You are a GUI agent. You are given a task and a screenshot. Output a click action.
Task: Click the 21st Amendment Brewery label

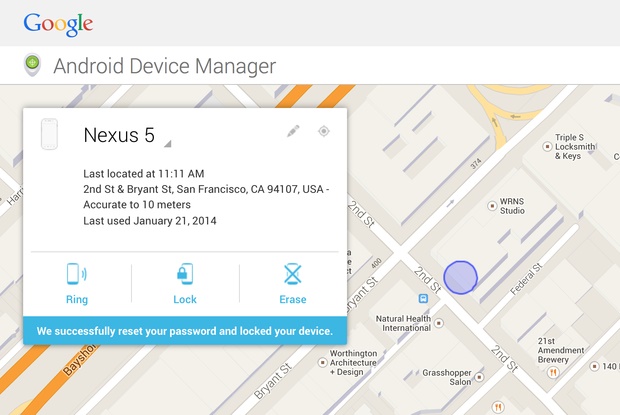click(x=561, y=350)
